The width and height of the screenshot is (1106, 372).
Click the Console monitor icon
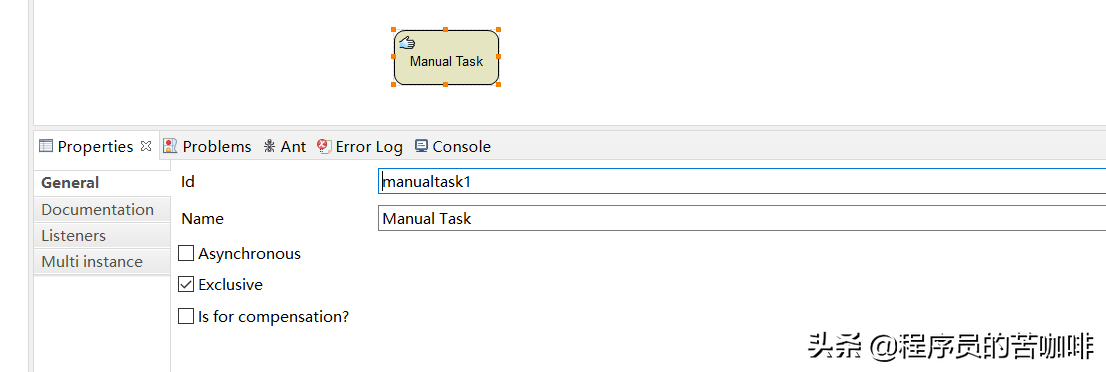point(421,146)
